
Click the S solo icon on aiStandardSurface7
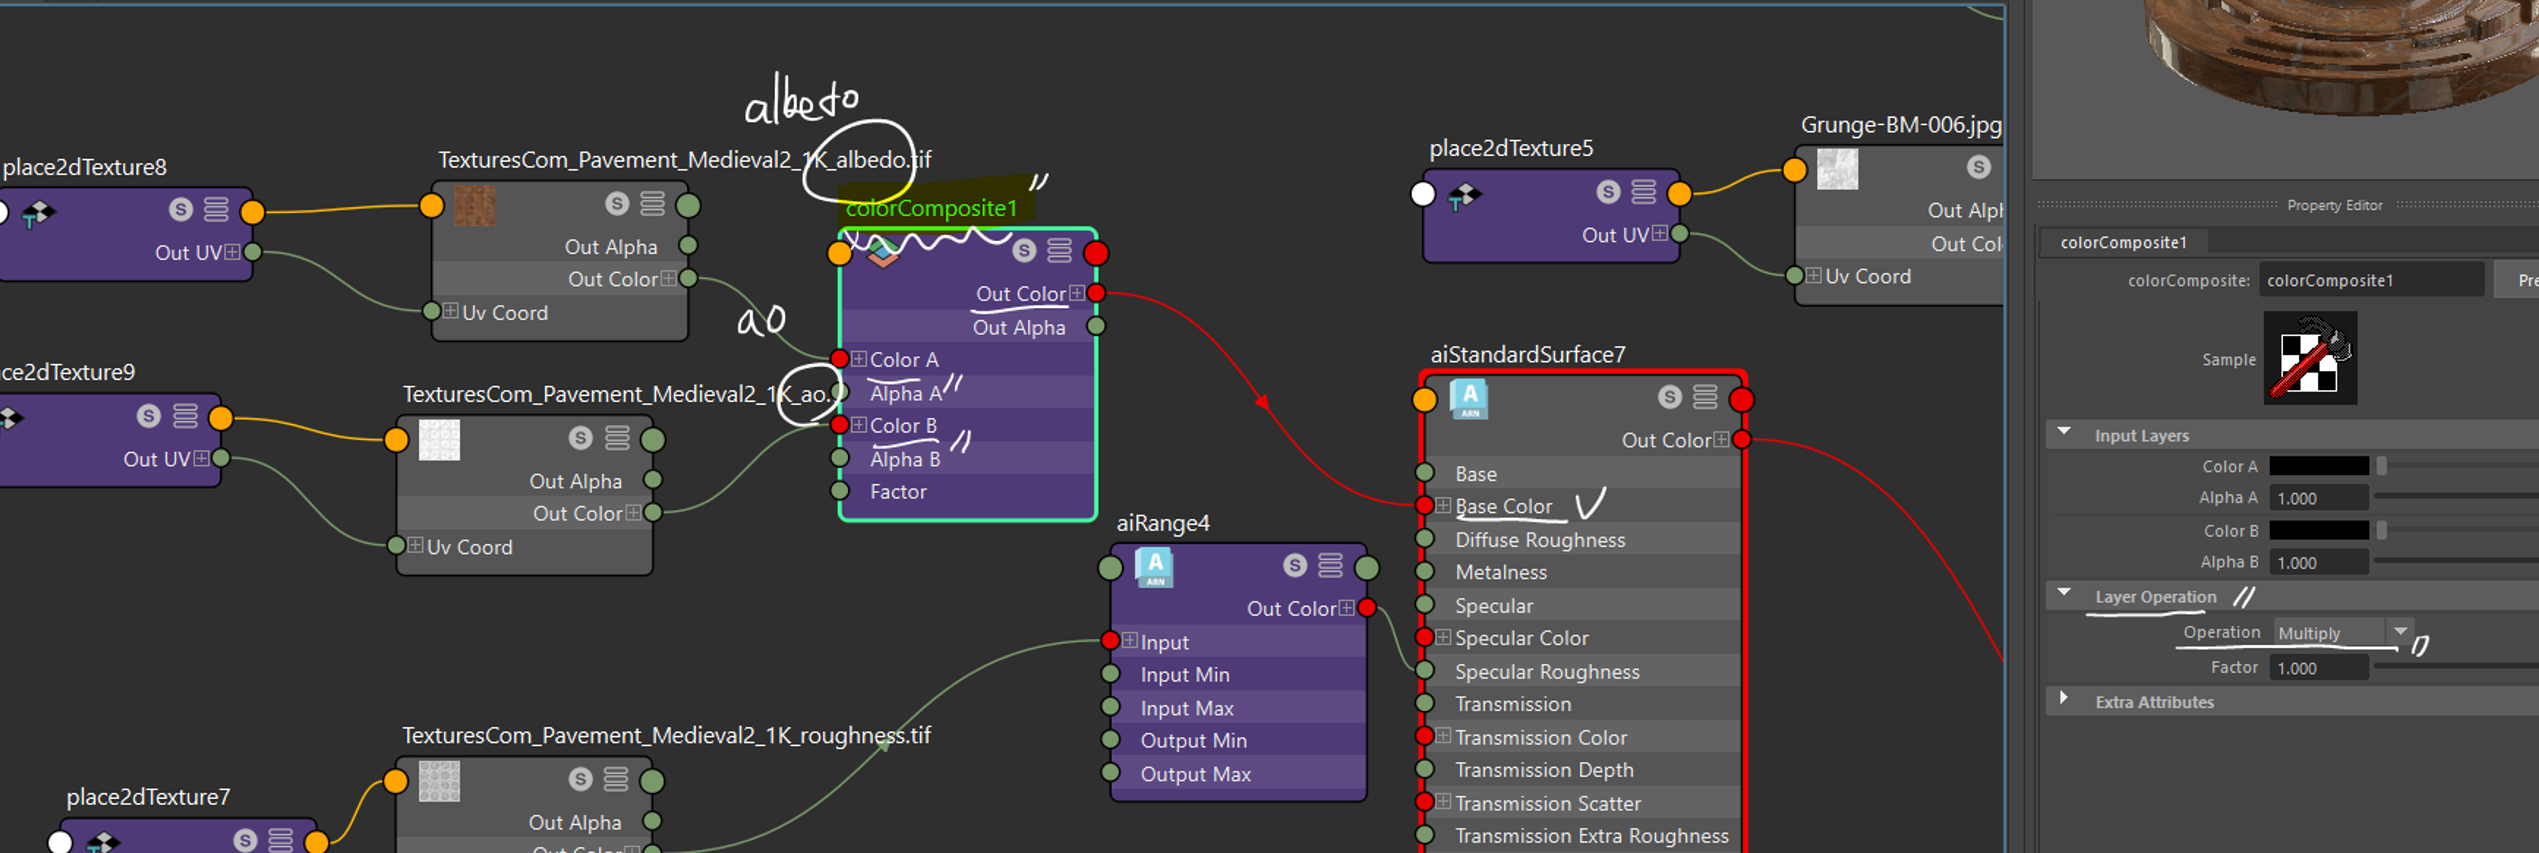pyautogui.click(x=1669, y=397)
